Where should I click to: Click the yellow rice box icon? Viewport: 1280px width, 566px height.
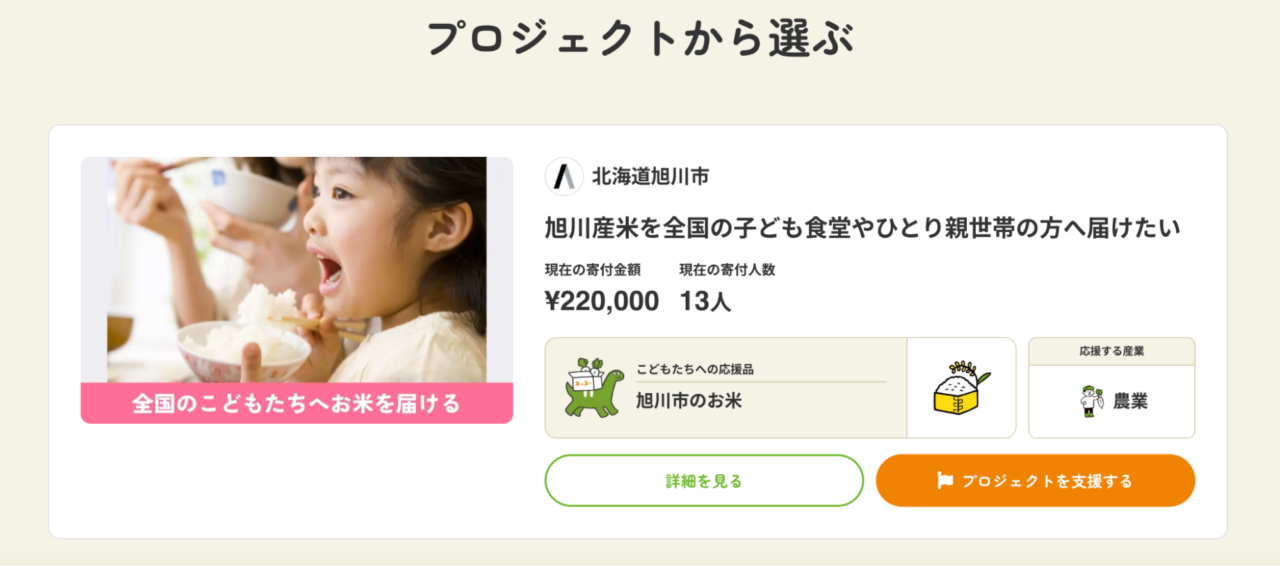click(960, 387)
